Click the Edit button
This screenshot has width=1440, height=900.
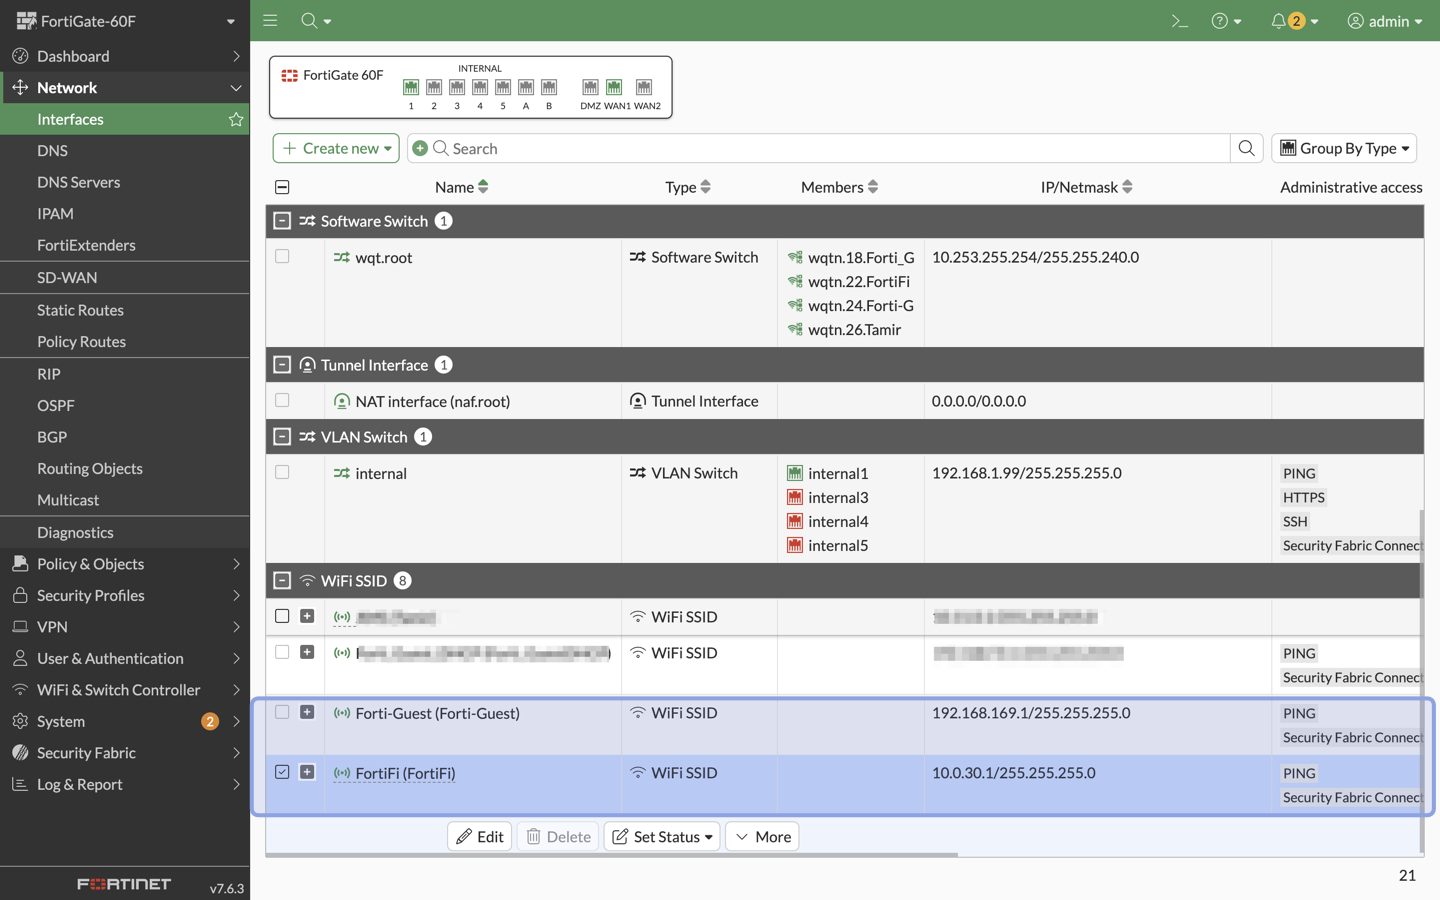pyautogui.click(x=479, y=836)
